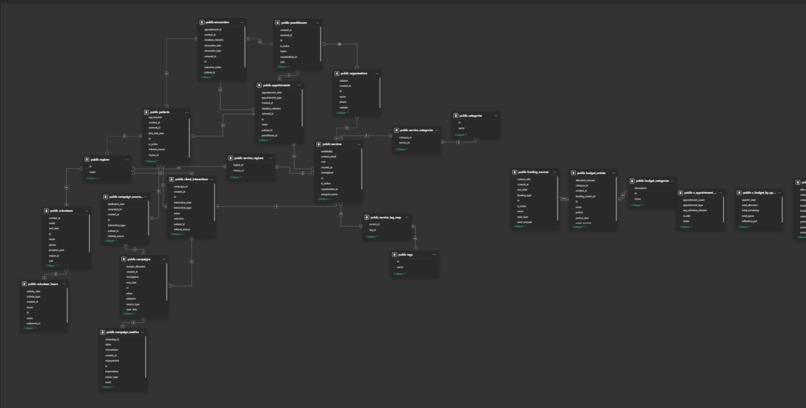Open the ellipsis menu on public.practitioners
Image resolution: width=806 pixels, height=408 pixels.
coord(316,23)
